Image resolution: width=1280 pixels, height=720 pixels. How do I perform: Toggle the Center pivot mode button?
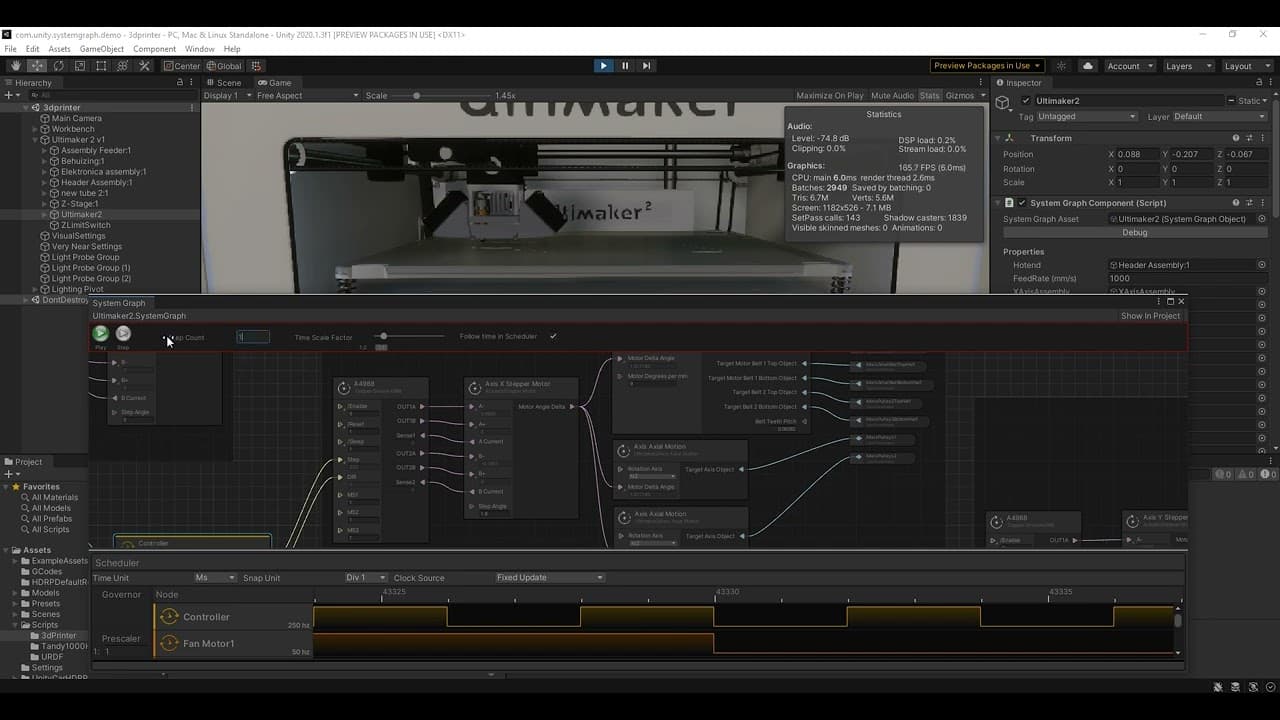pos(182,66)
